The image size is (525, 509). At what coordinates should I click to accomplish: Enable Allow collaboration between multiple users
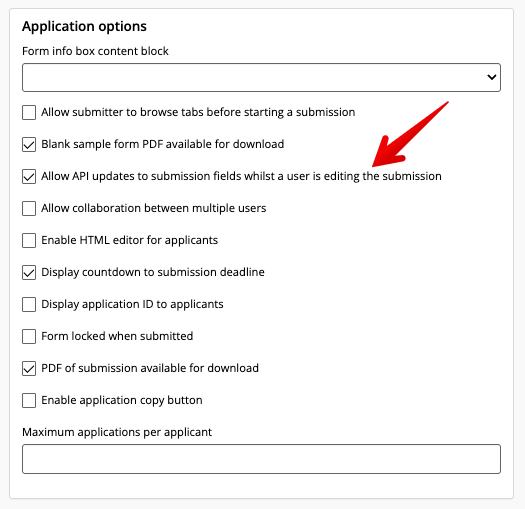tap(29, 208)
